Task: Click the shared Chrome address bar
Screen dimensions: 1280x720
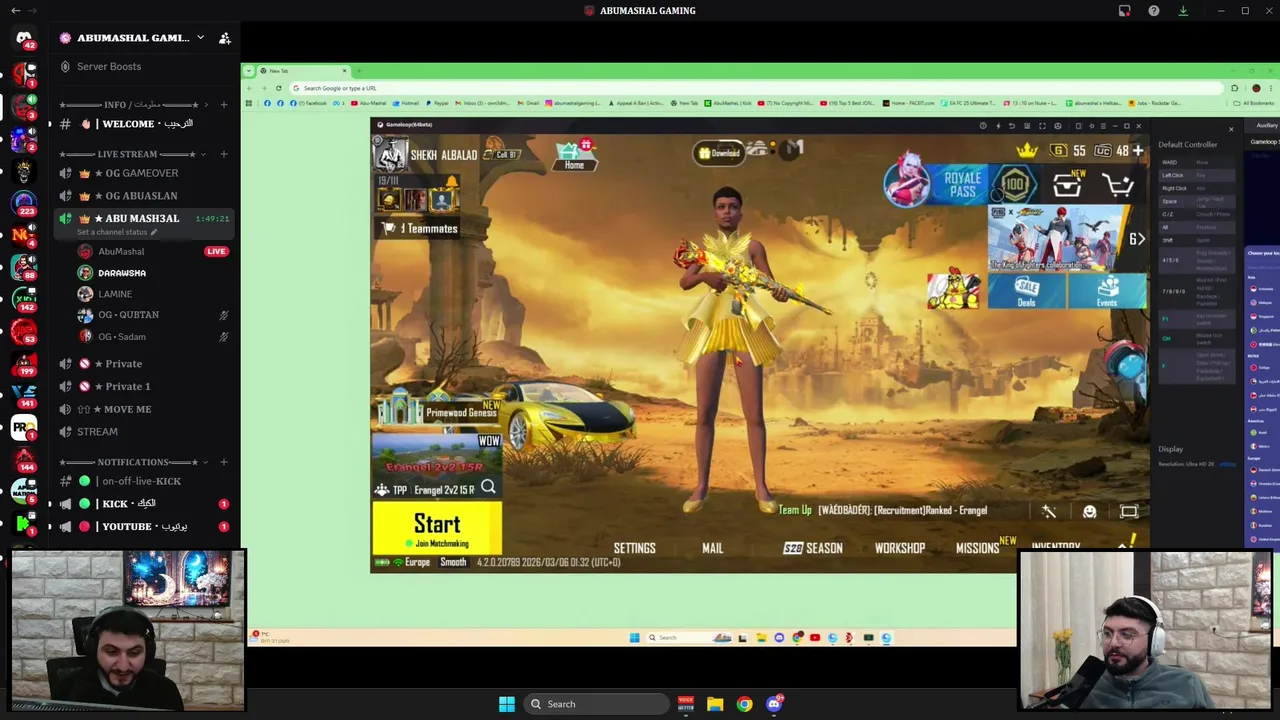Action: tap(757, 88)
